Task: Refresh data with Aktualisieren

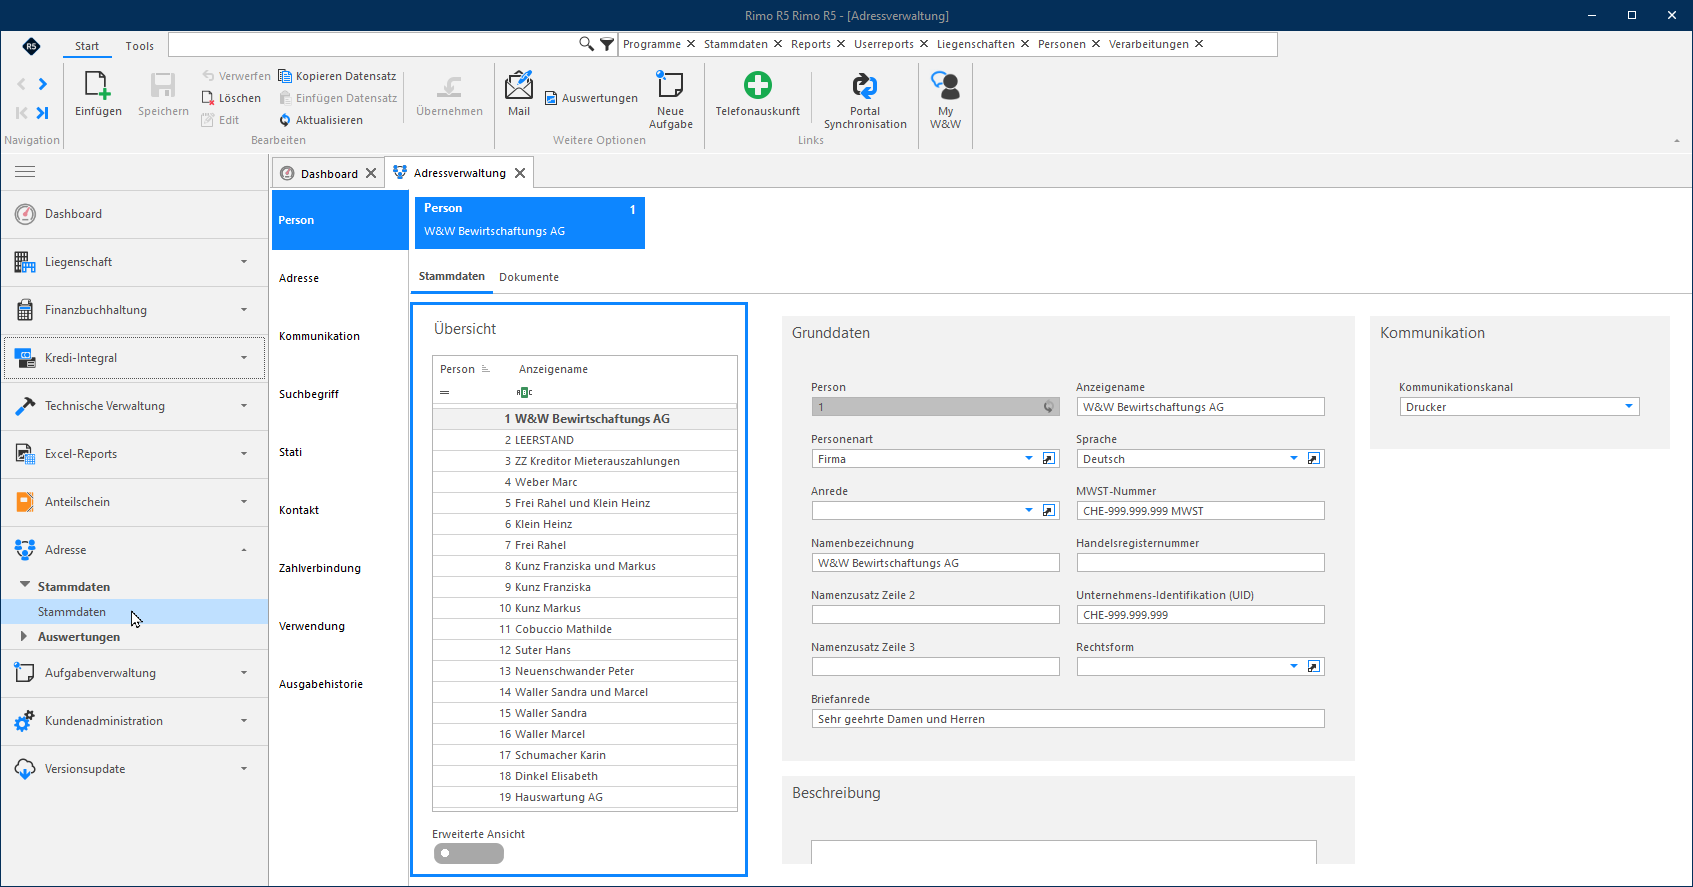Action: (320, 120)
